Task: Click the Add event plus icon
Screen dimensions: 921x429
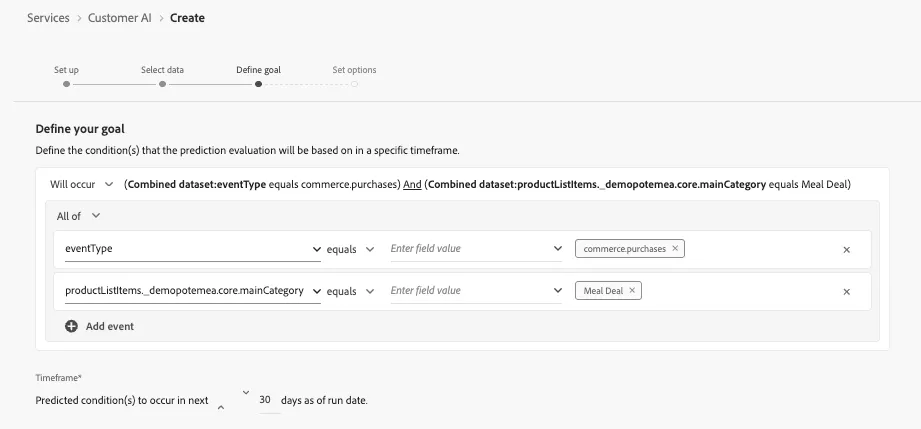Action: (71, 326)
